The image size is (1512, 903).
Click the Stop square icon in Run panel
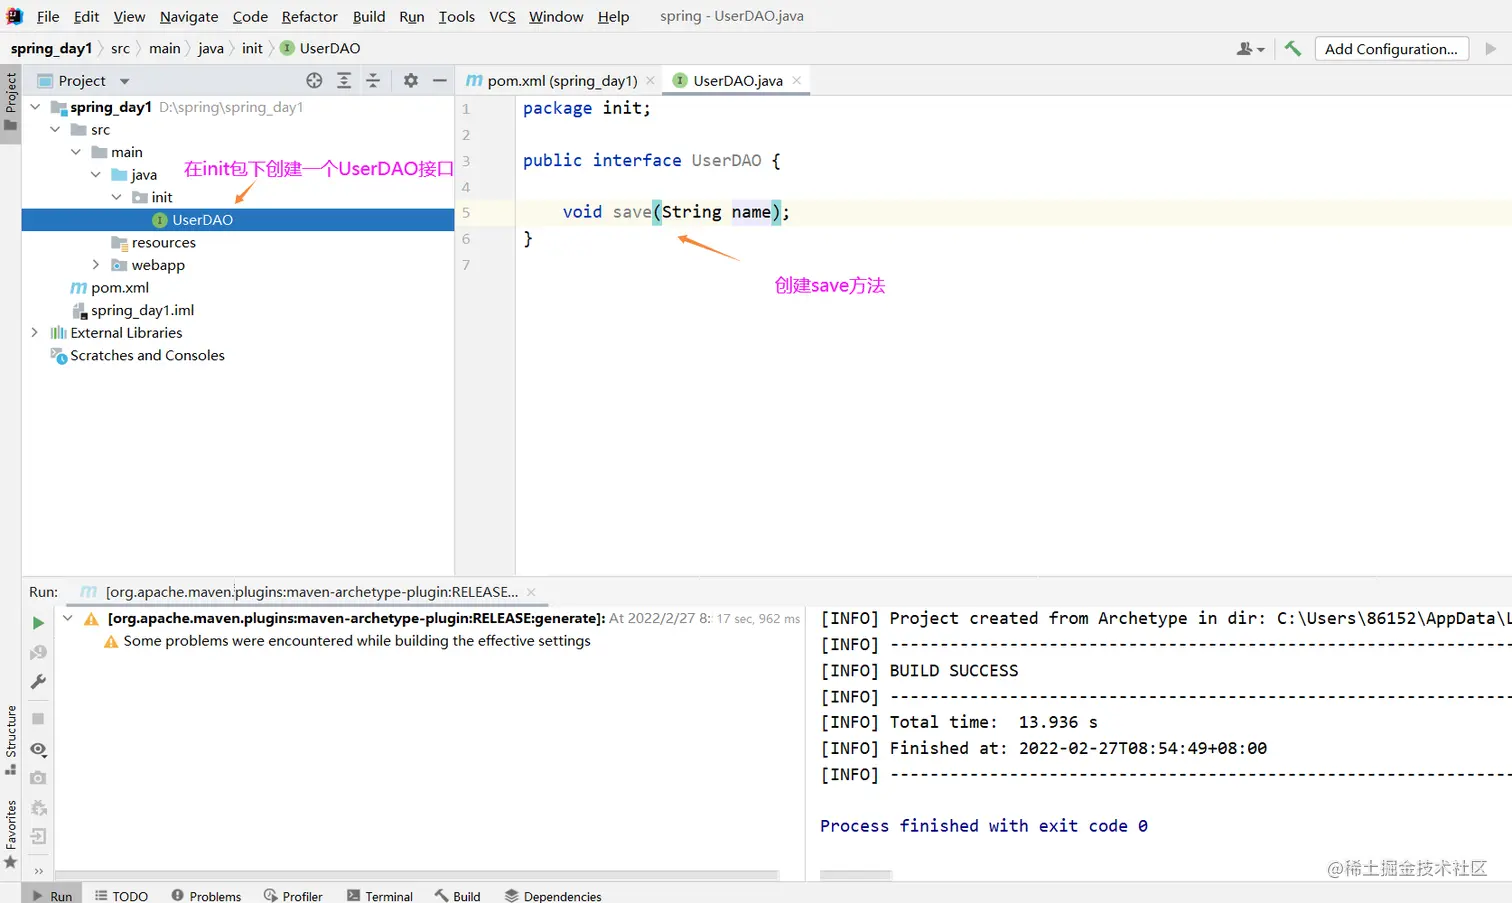coord(38,719)
